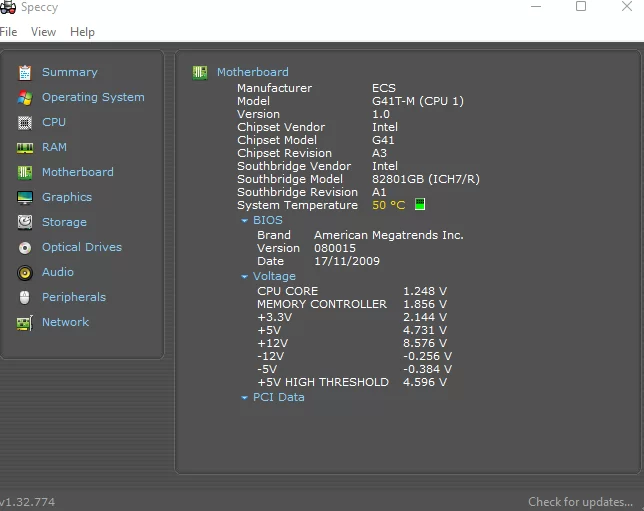Click the PCI Data section label
This screenshot has width=644, height=511.
(x=278, y=397)
